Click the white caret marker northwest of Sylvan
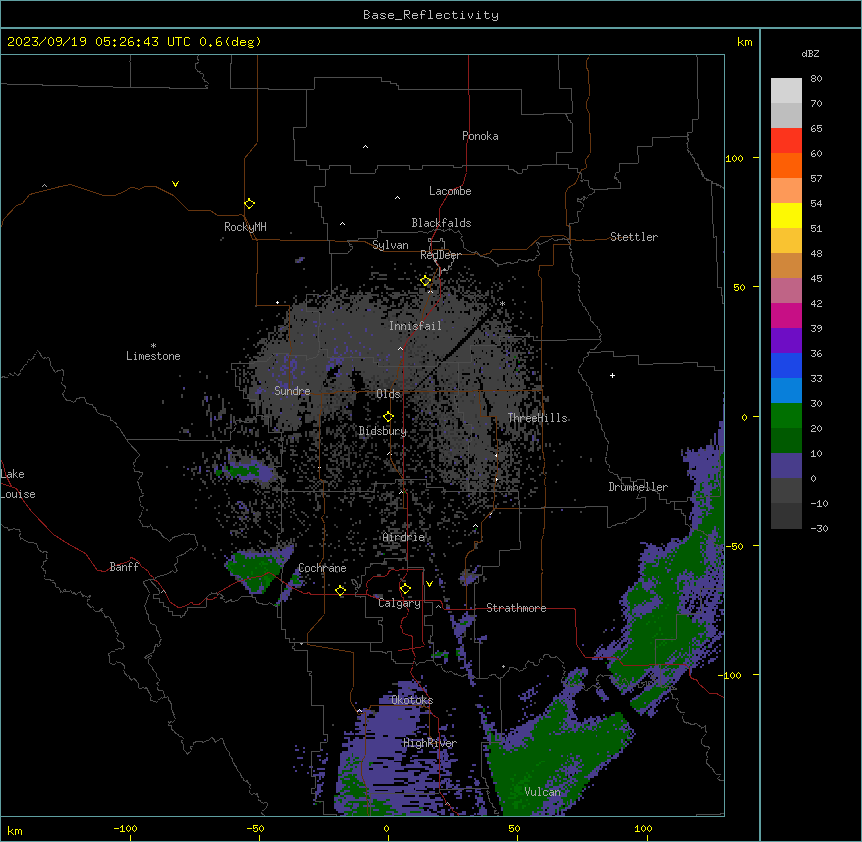Image resolution: width=862 pixels, height=842 pixels. pos(342,224)
